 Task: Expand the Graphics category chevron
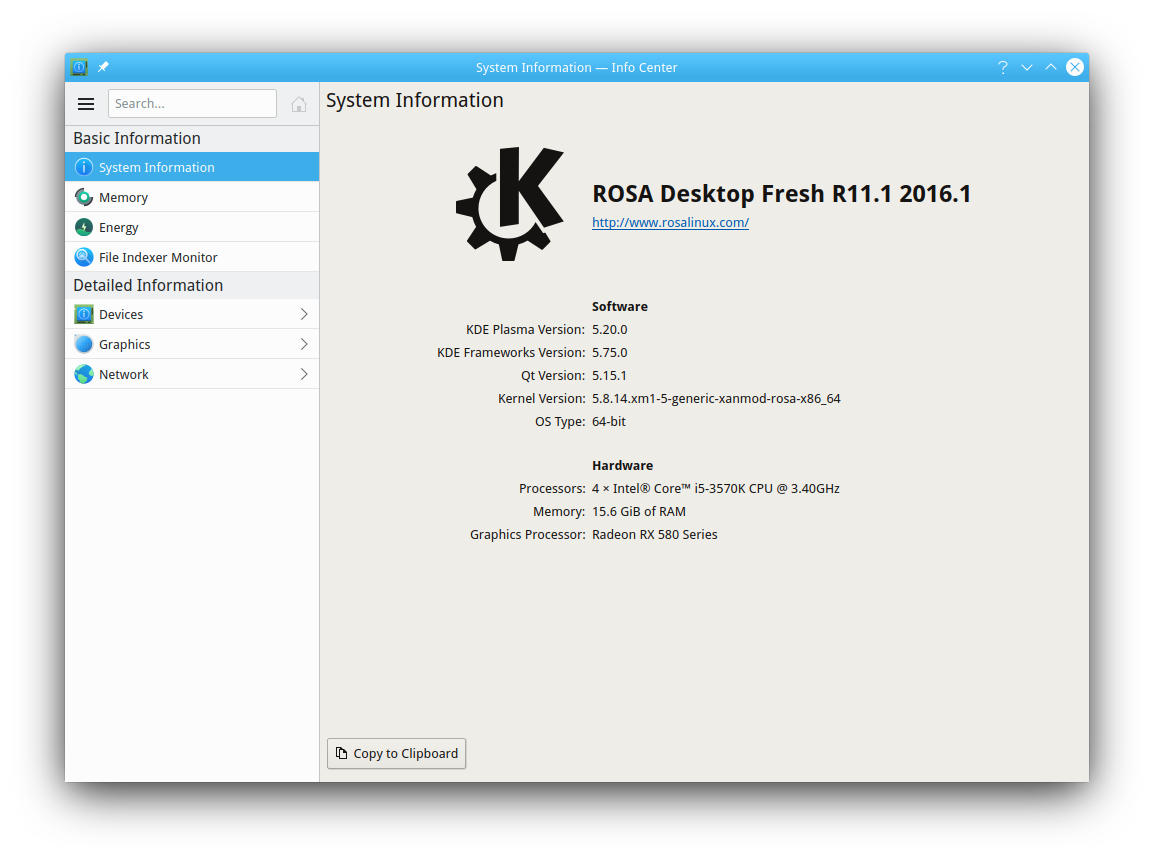pos(304,344)
